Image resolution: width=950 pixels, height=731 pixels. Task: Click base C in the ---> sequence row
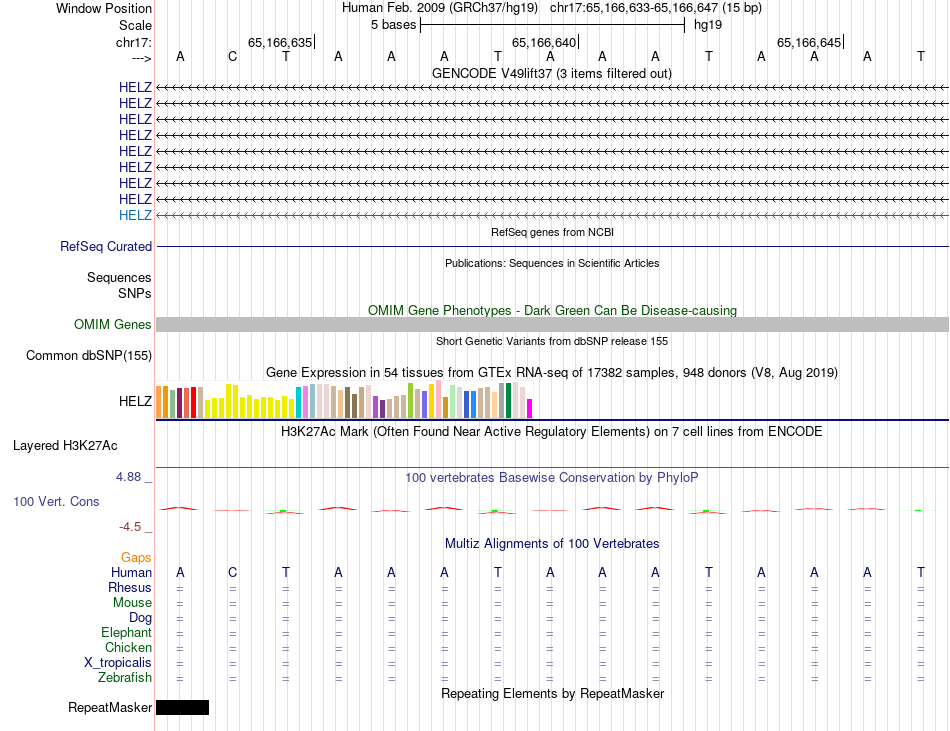point(233,56)
